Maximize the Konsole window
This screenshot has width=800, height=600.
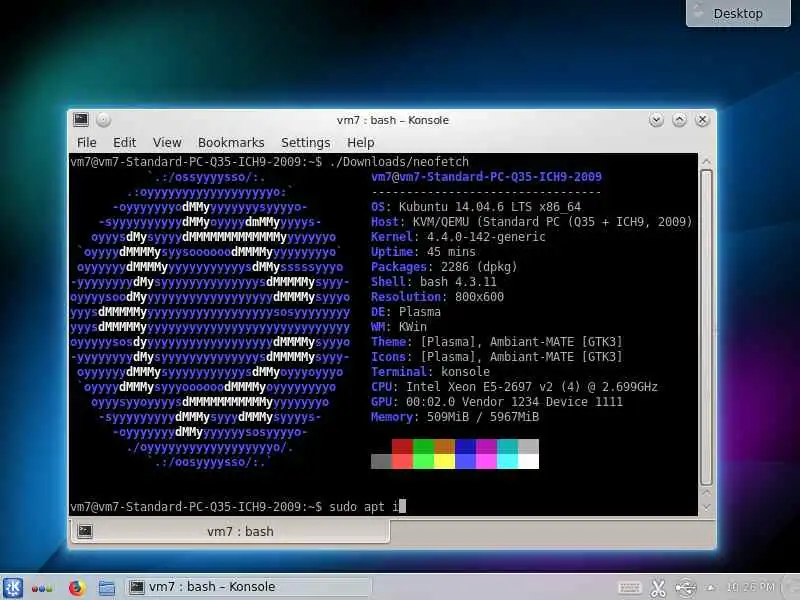679,120
